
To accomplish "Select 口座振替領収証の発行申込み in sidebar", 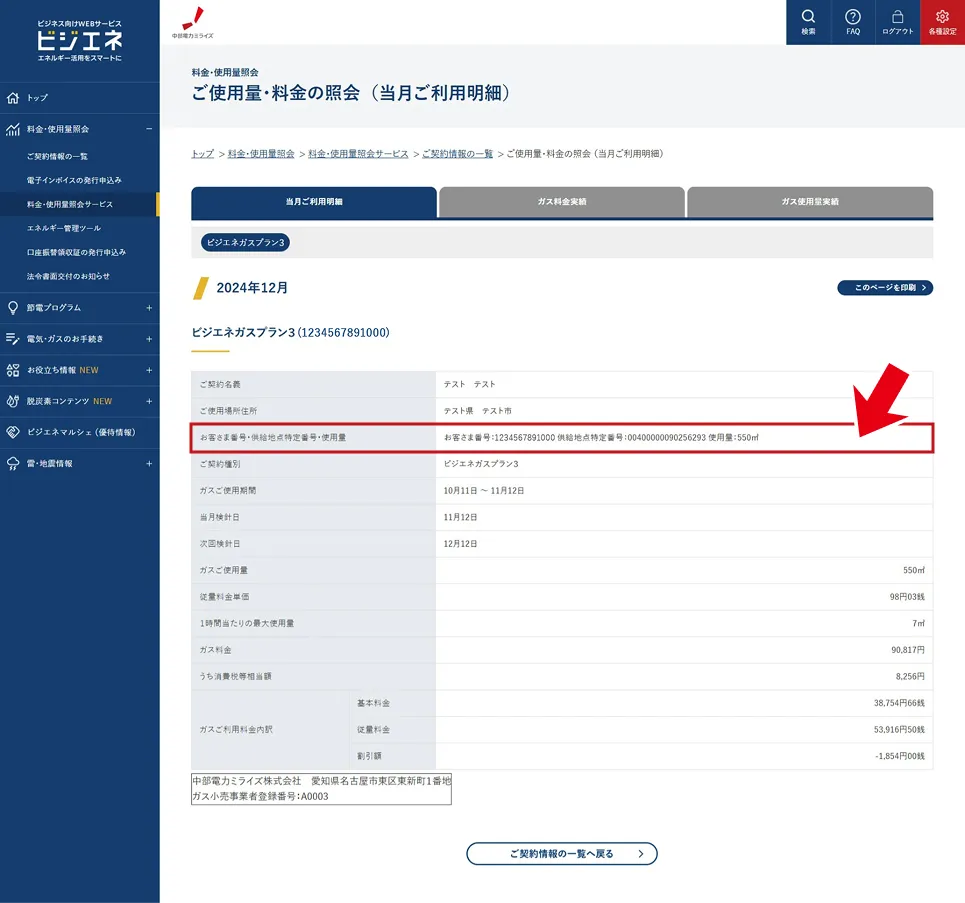I will click(76, 252).
